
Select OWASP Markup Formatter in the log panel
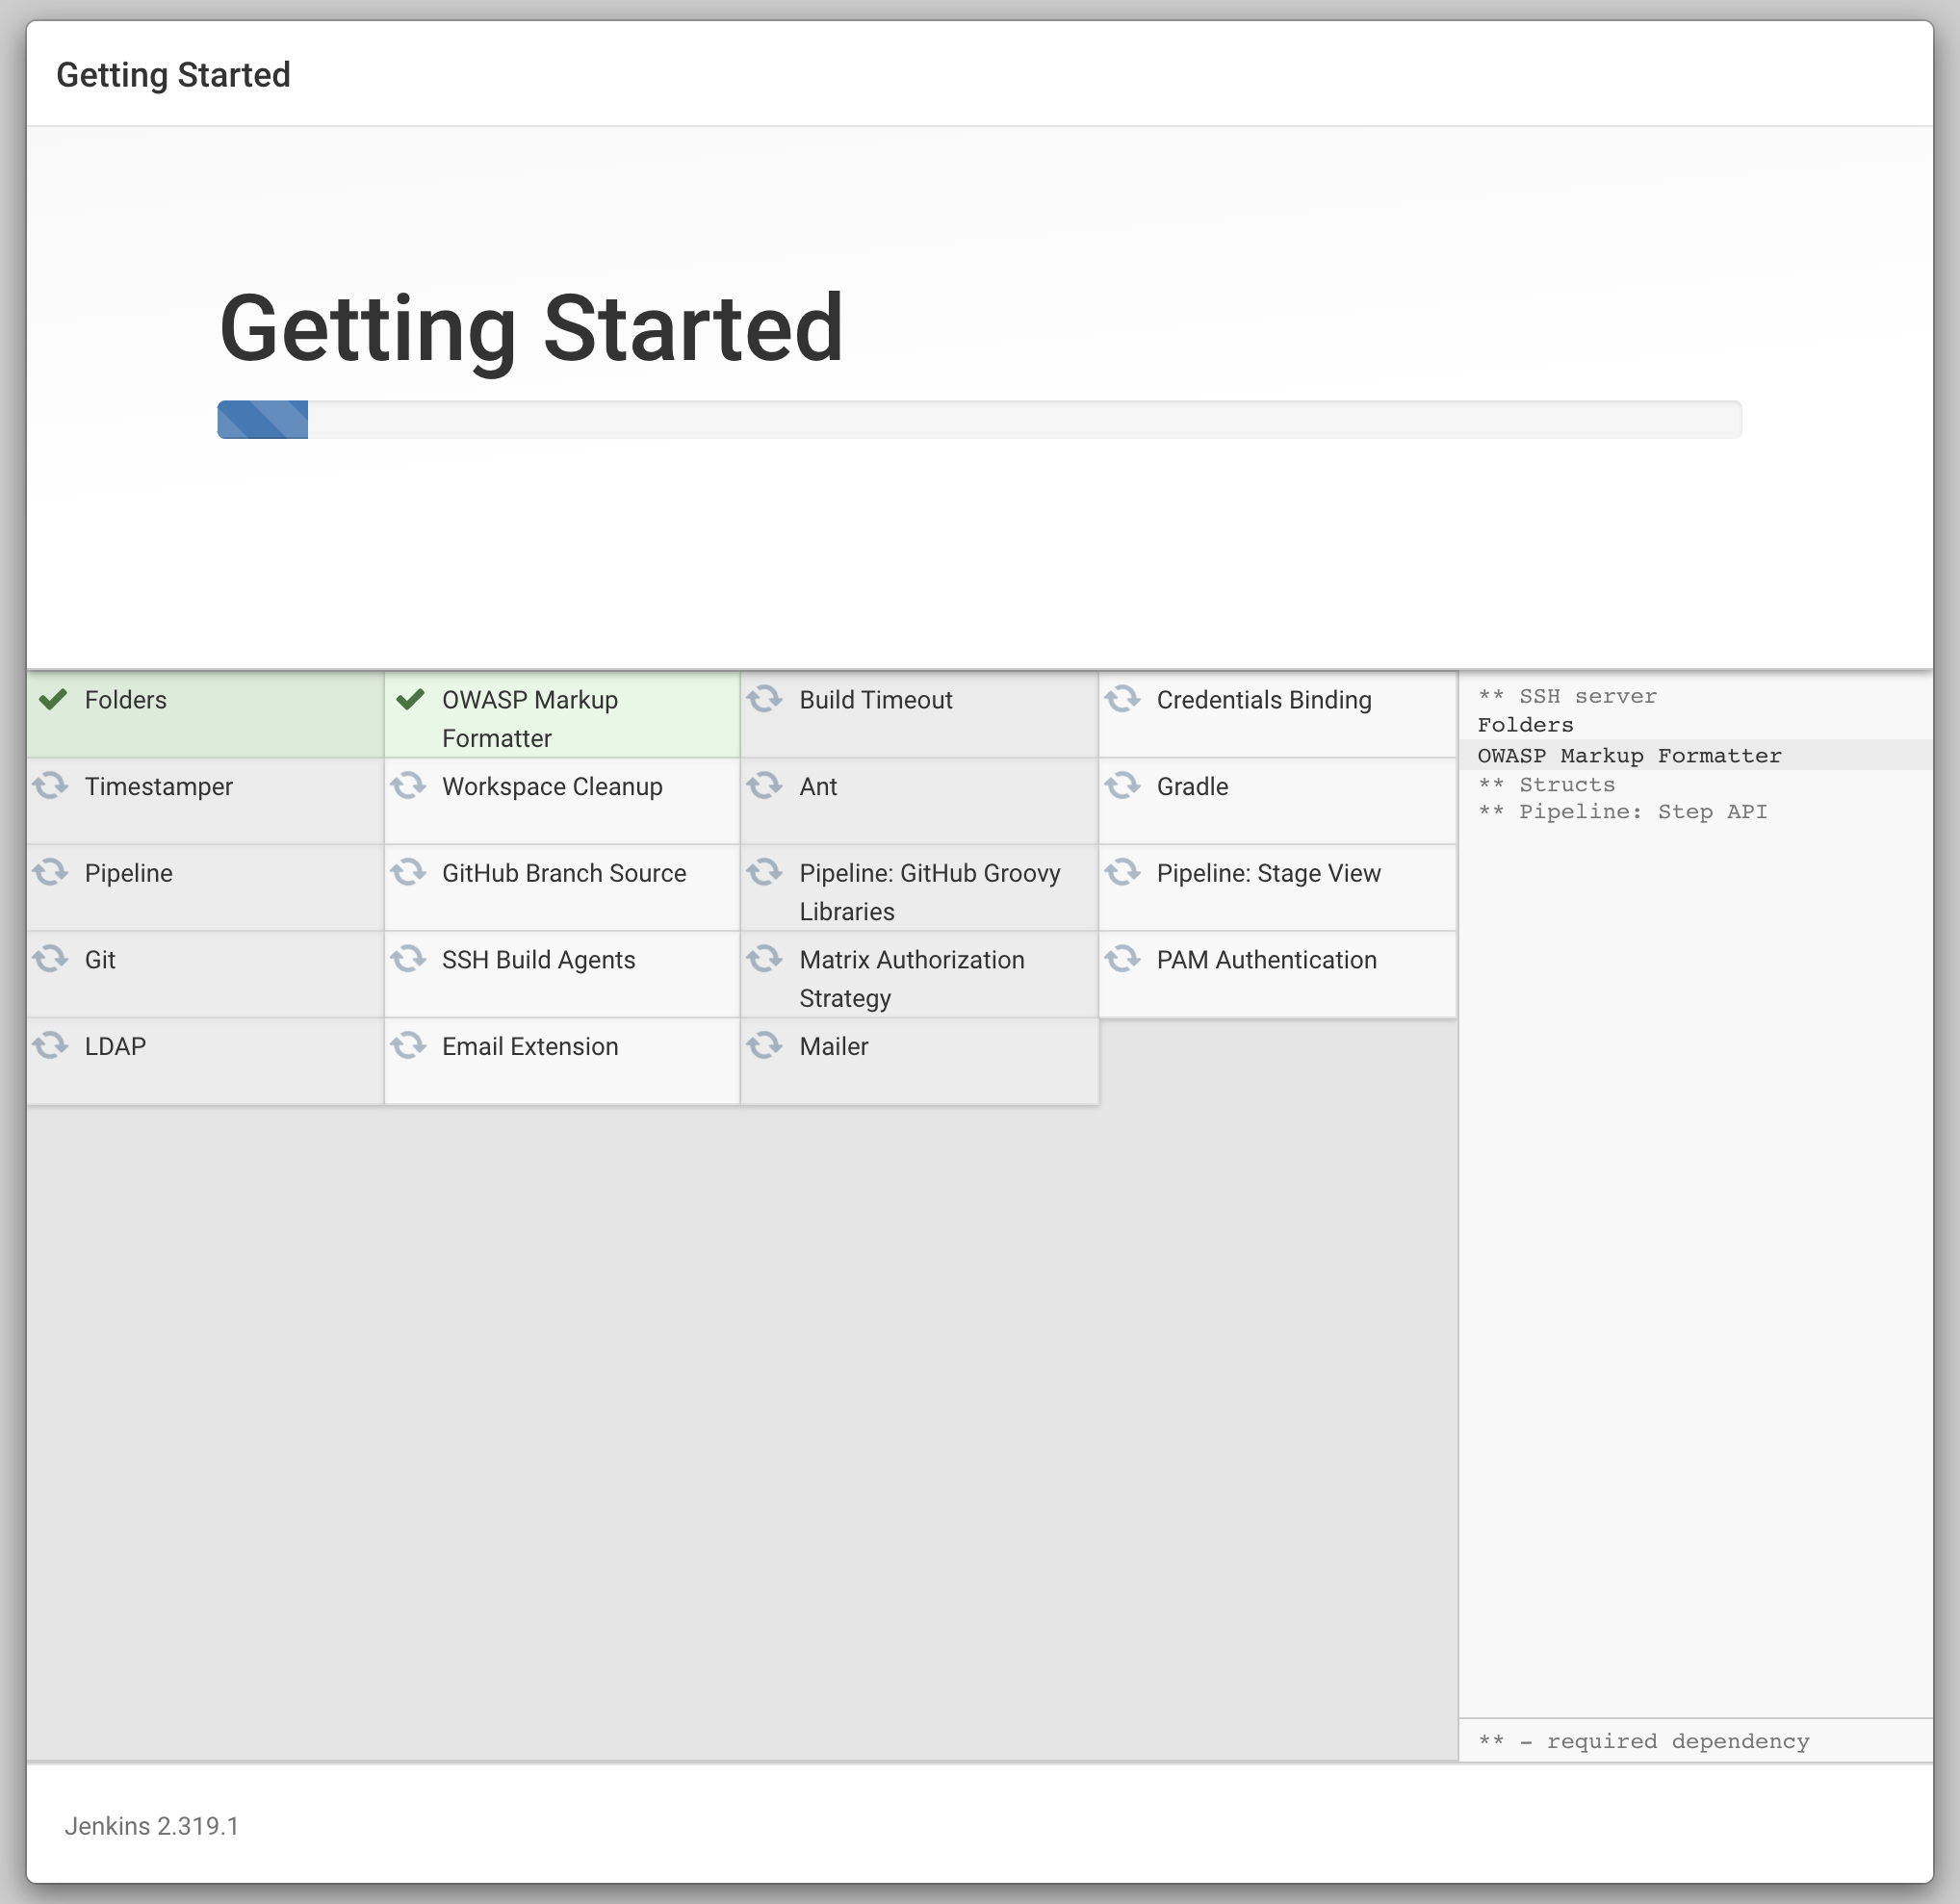(1630, 755)
